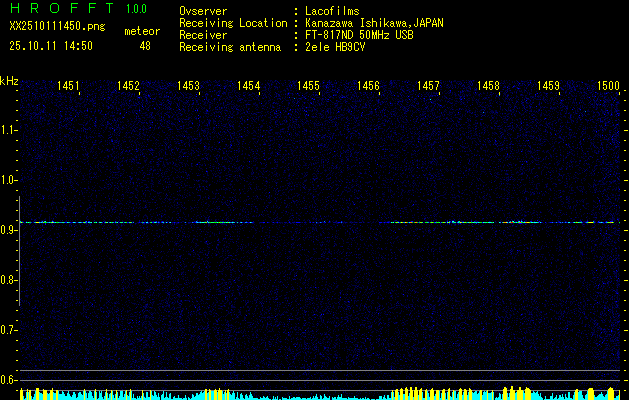Click the meteor count value 48
The height and width of the screenshot is (400, 629).
click(x=145, y=45)
